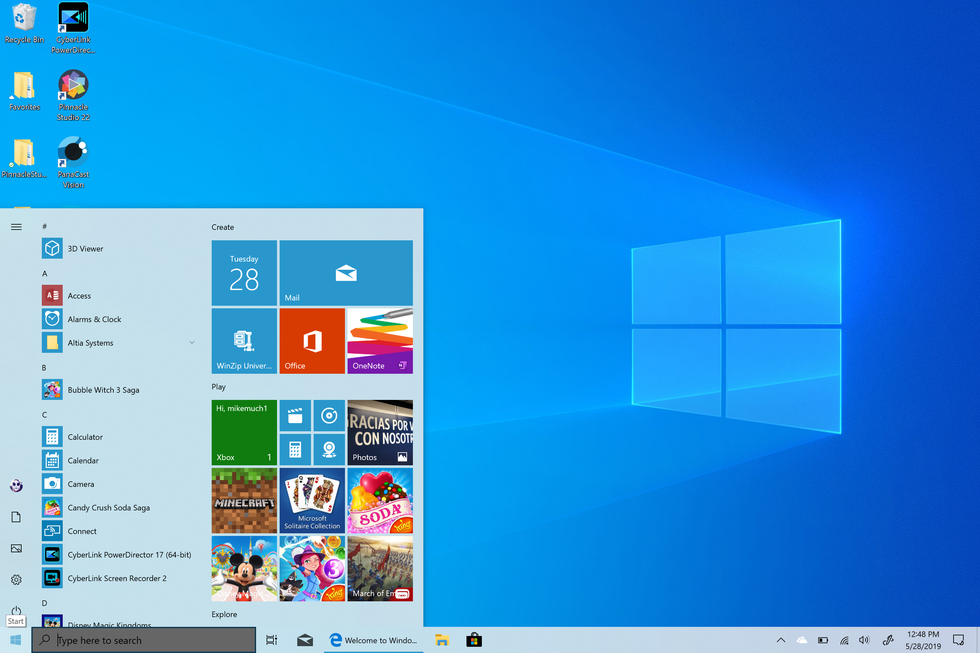The width and height of the screenshot is (980, 653).
Task: Click the OneDrive cloud icon in the tray
Action: click(x=801, y=639)
